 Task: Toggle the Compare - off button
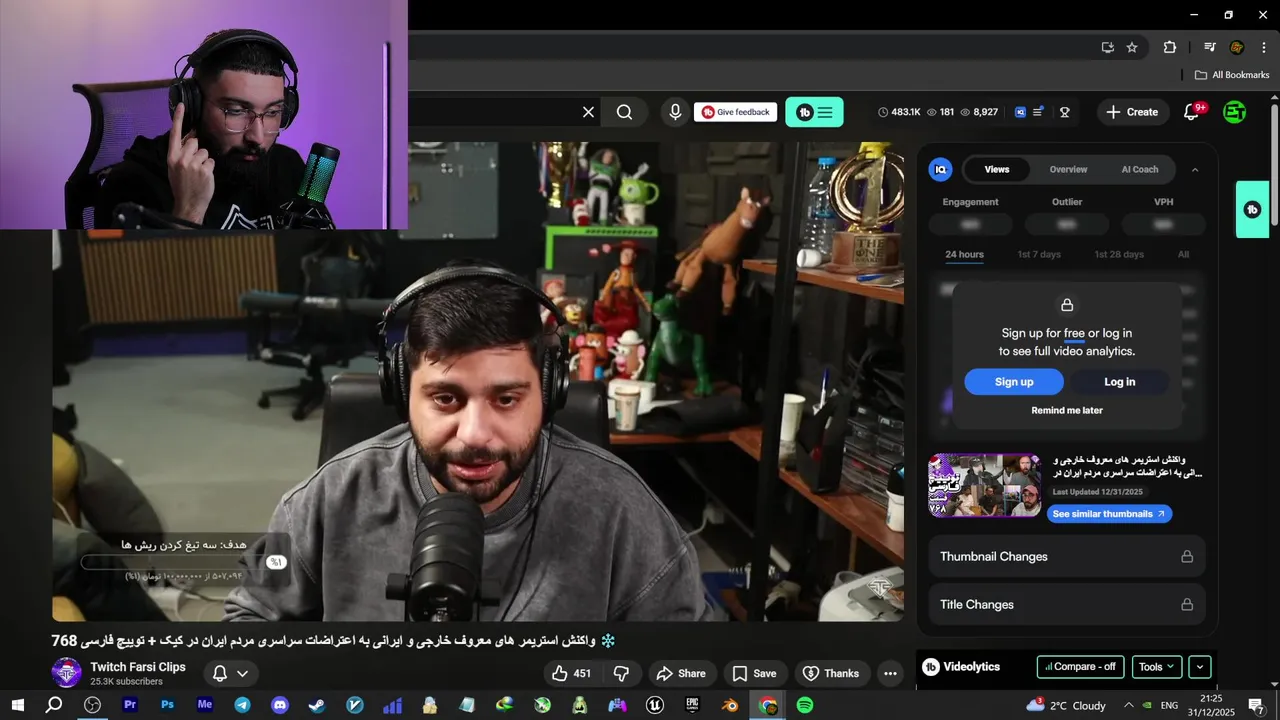coord(1080,667)
